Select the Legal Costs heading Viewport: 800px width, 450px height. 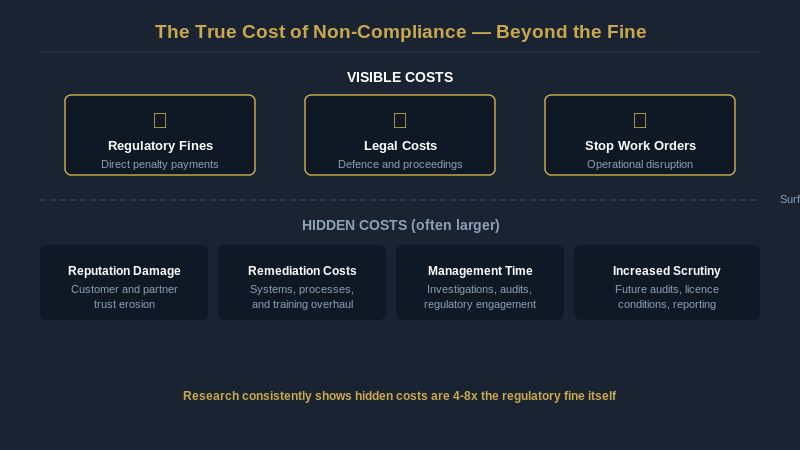point(401,146)
